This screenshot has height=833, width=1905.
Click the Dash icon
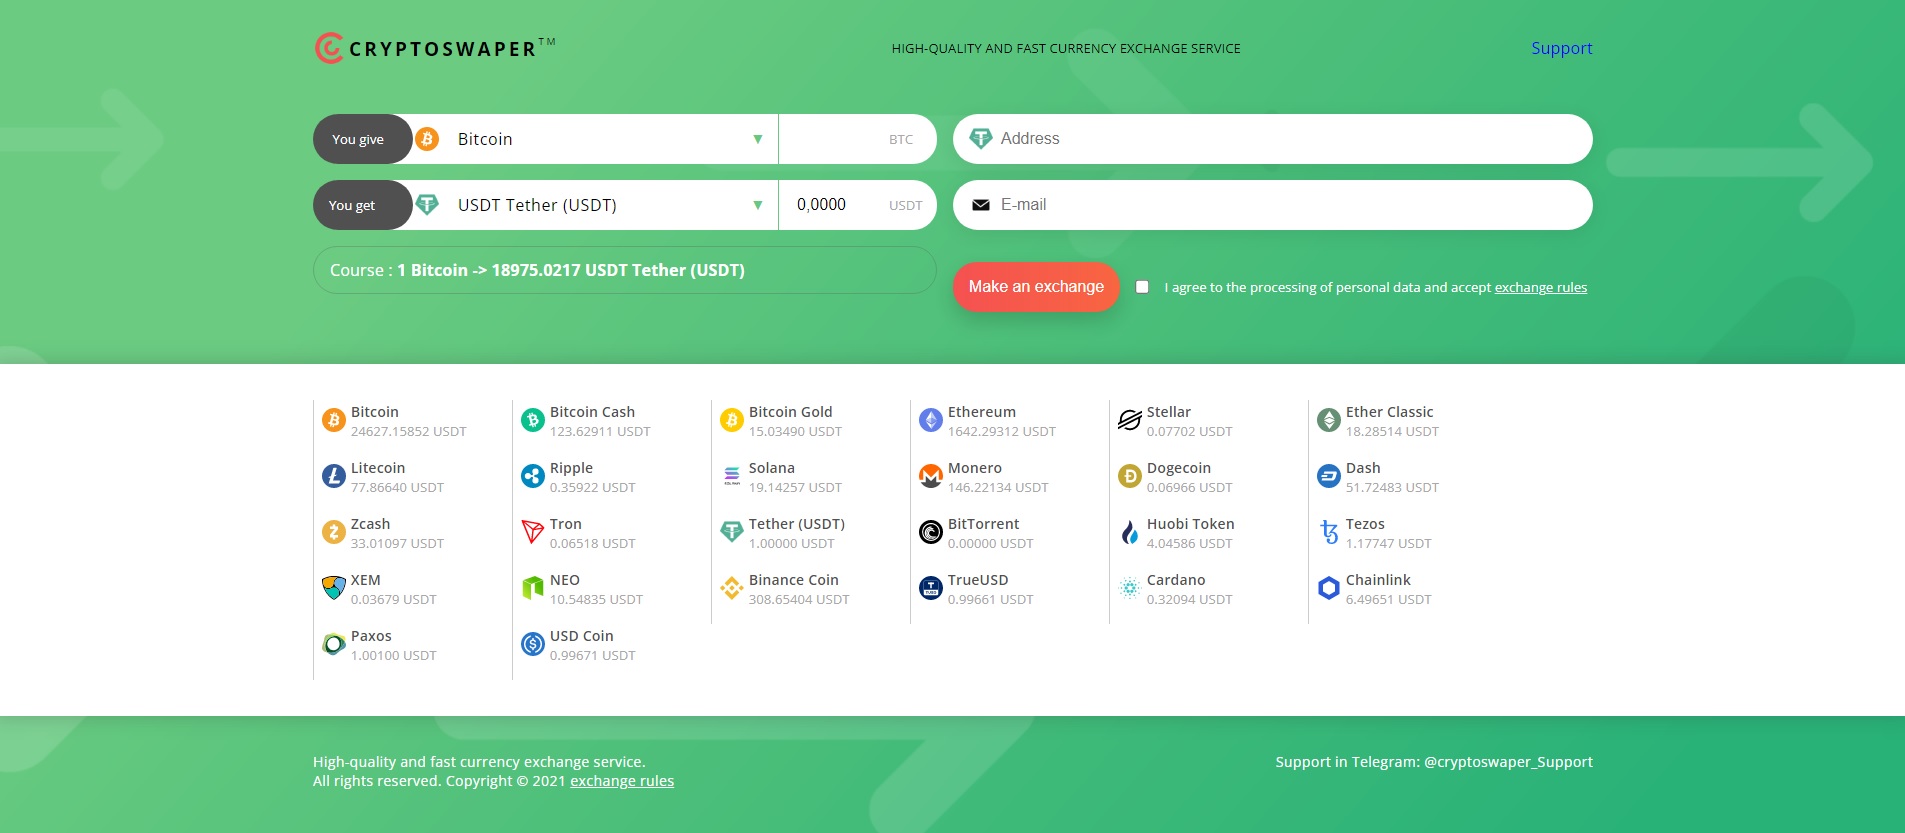point(1329,476)
